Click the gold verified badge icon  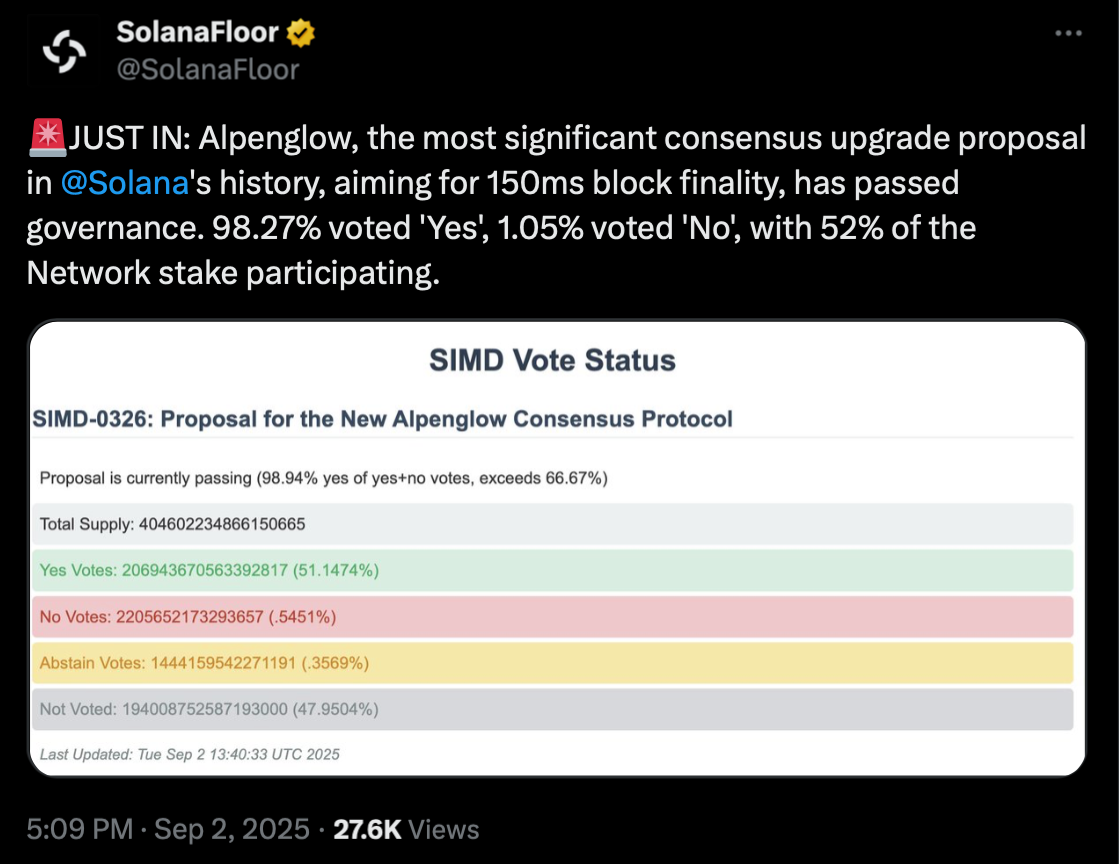(300, 33)
